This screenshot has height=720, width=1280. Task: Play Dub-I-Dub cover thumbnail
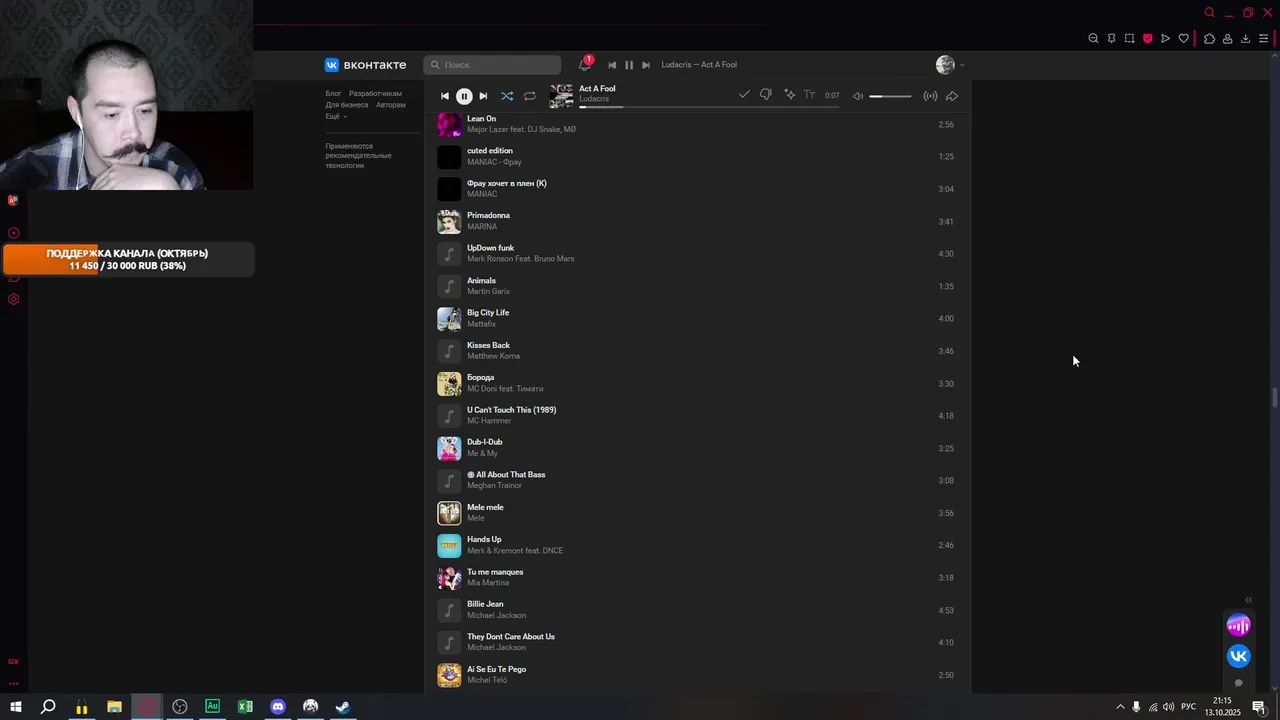click(x=449, y=448)
